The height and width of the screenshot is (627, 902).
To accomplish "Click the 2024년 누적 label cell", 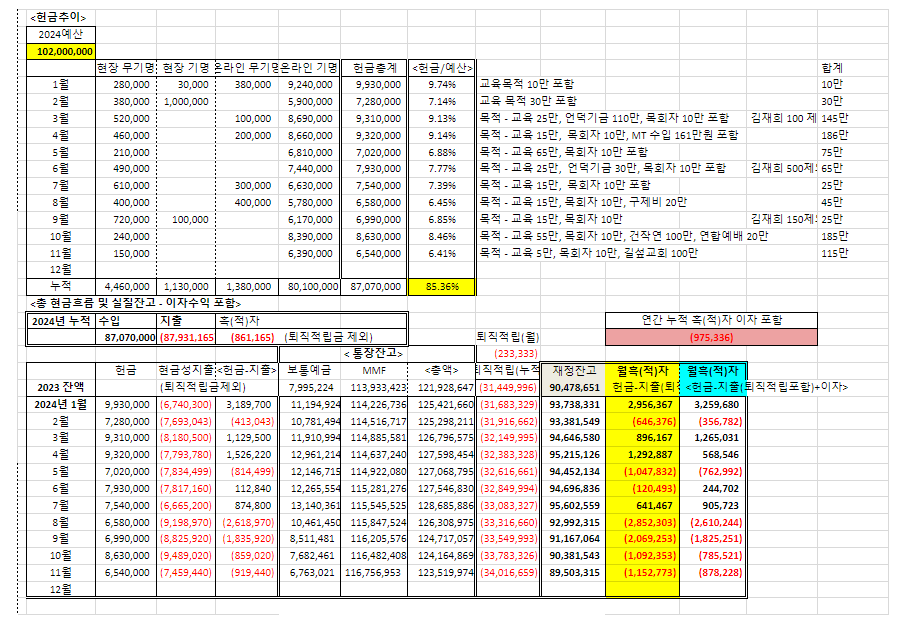I will pyautogui.click(x=60, y=321).
